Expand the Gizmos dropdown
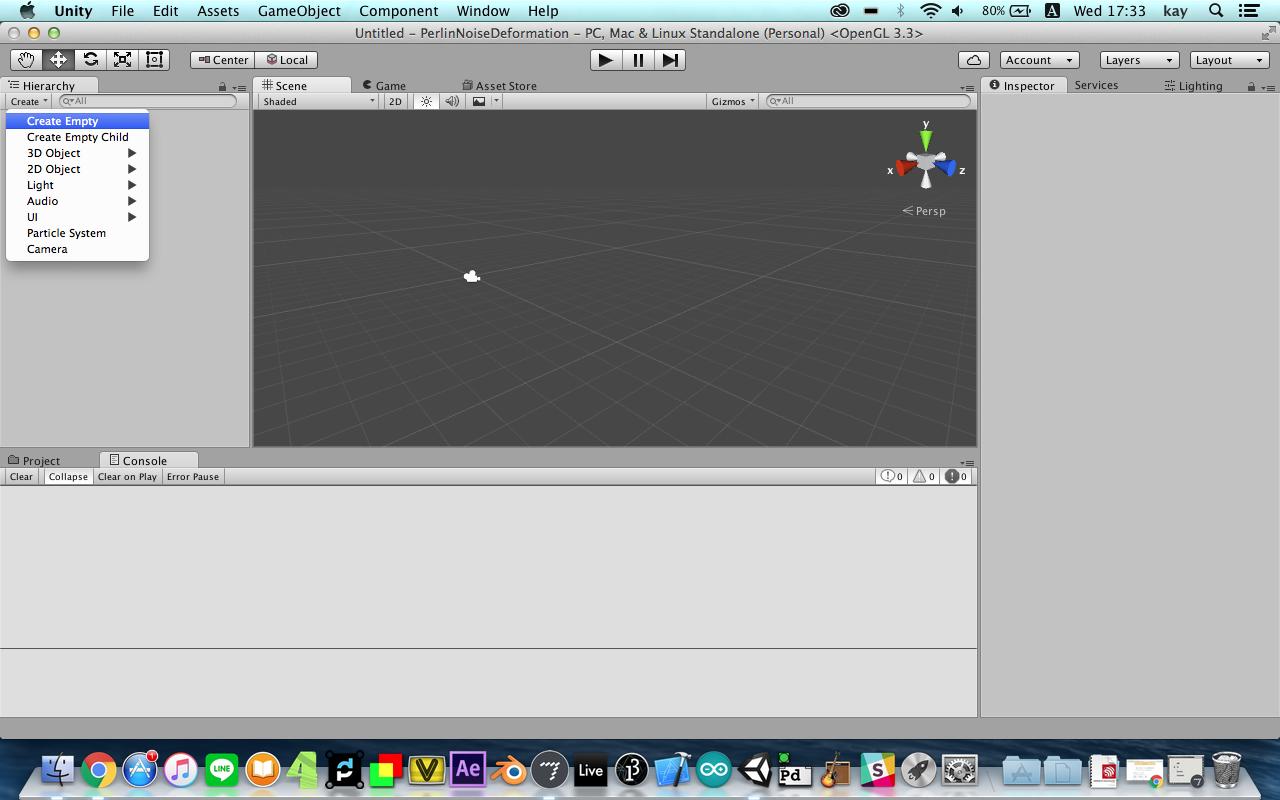This screenshot has height=800, width=1280. [x=732, y=101]
